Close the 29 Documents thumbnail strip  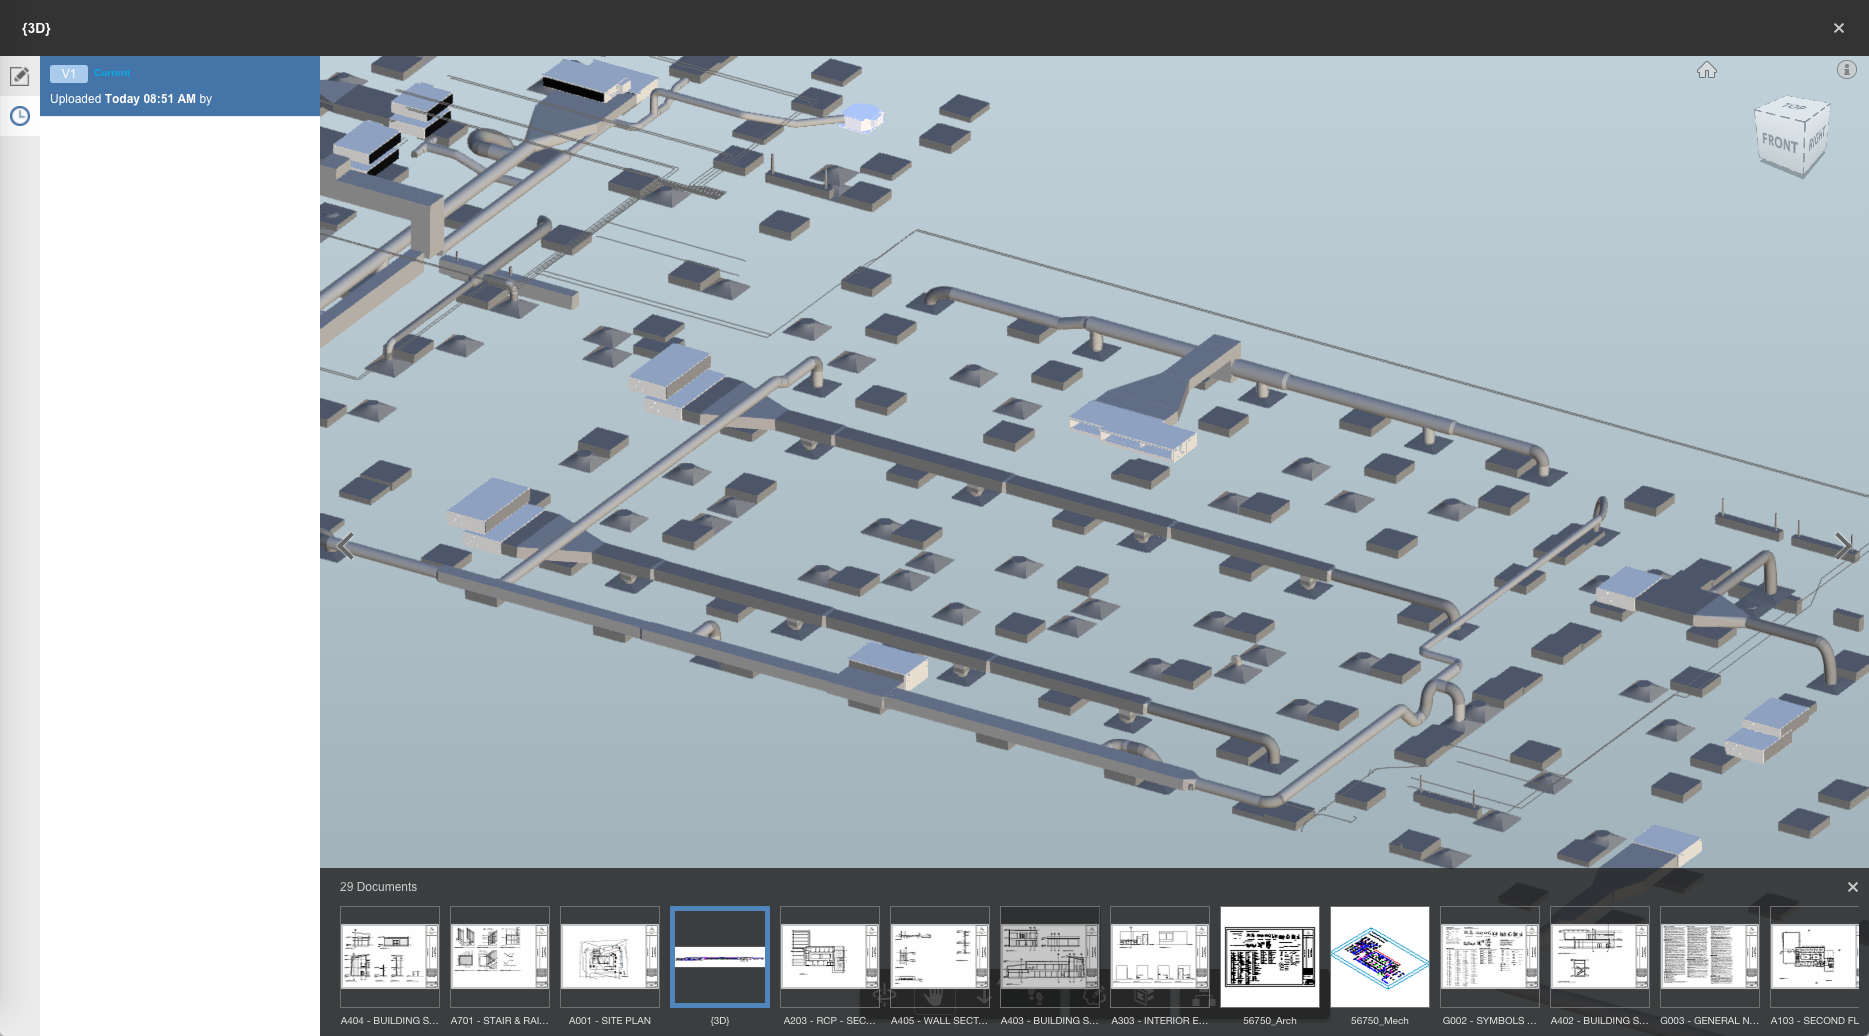(x=1852, y=887)
